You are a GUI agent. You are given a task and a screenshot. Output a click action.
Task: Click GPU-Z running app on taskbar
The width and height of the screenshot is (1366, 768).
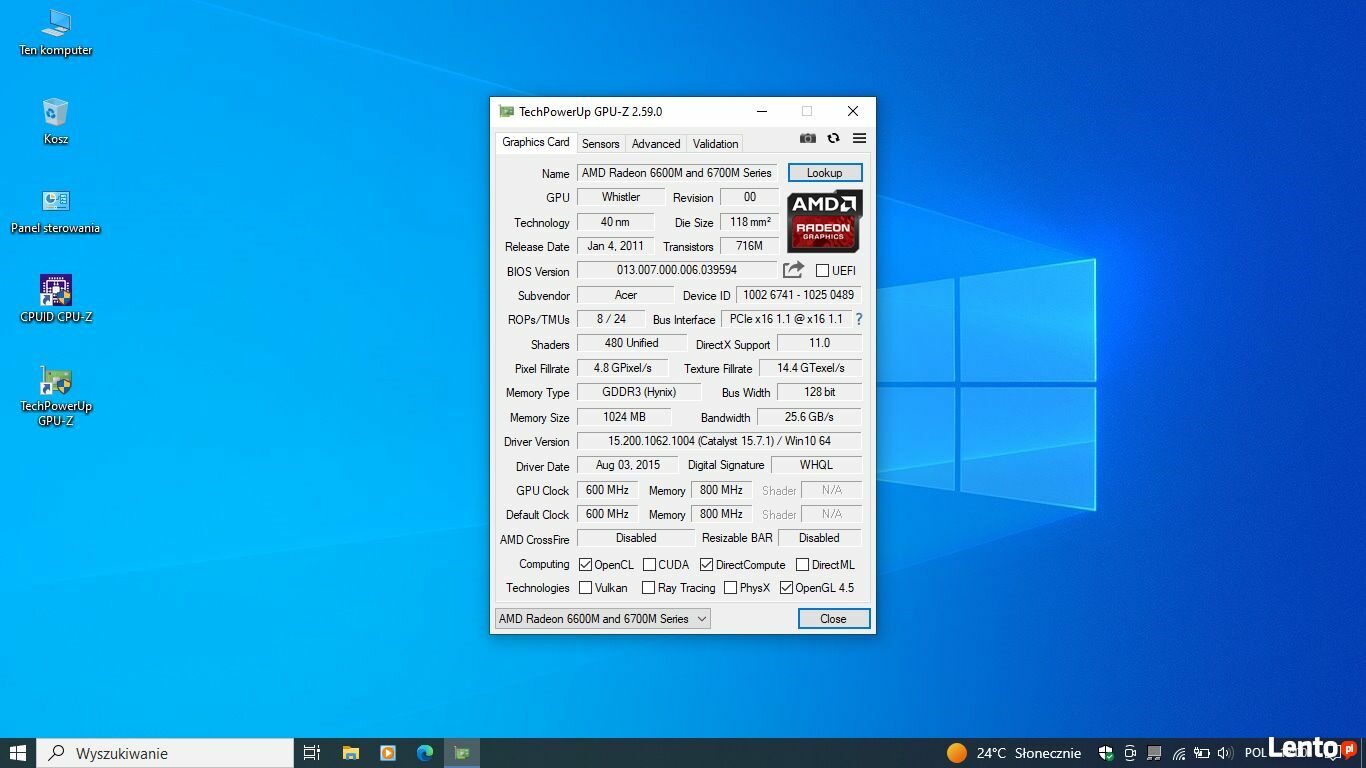[462, 753]
